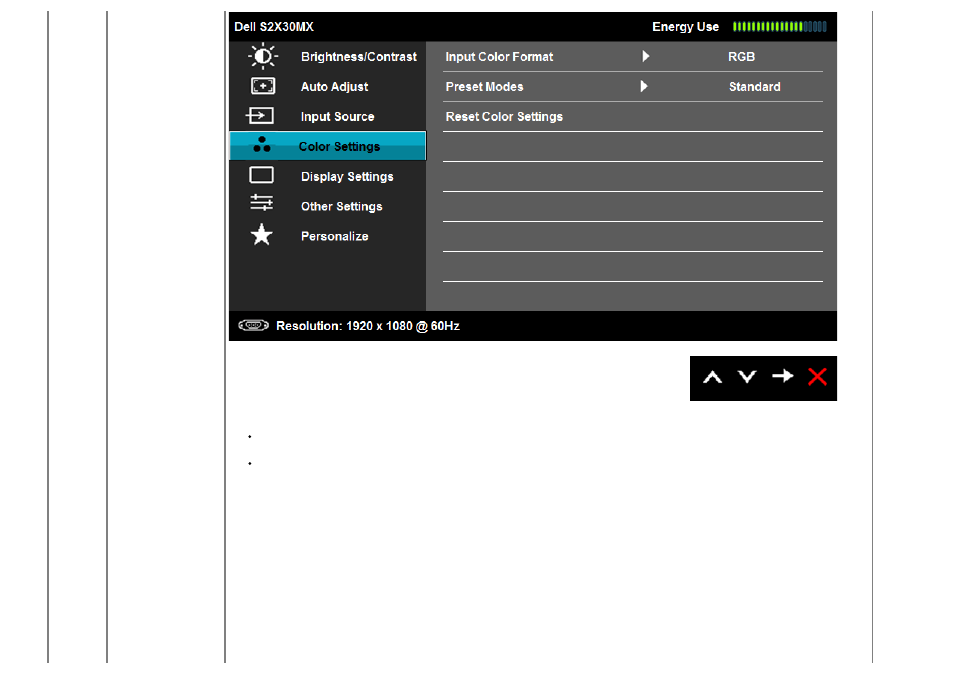Click the Dell S2X30MX title text
The image size is (954, 674).
tap(274, 27)
